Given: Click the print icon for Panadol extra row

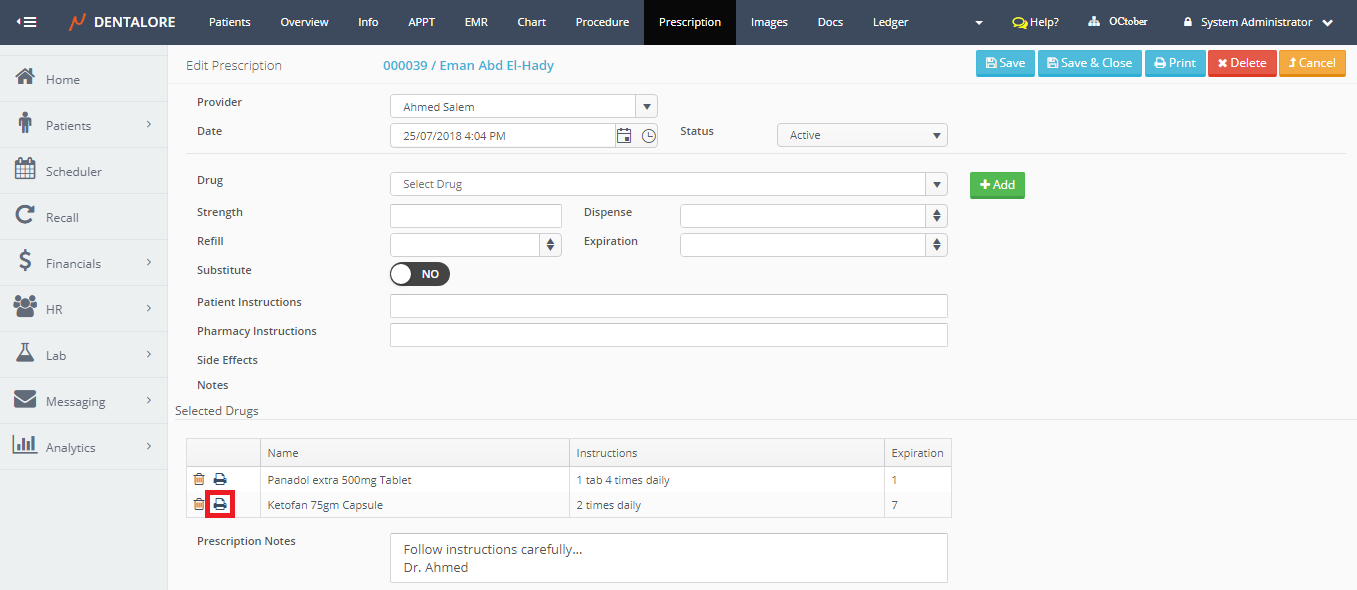Looking at the screenshot, I should click(220, 480).
